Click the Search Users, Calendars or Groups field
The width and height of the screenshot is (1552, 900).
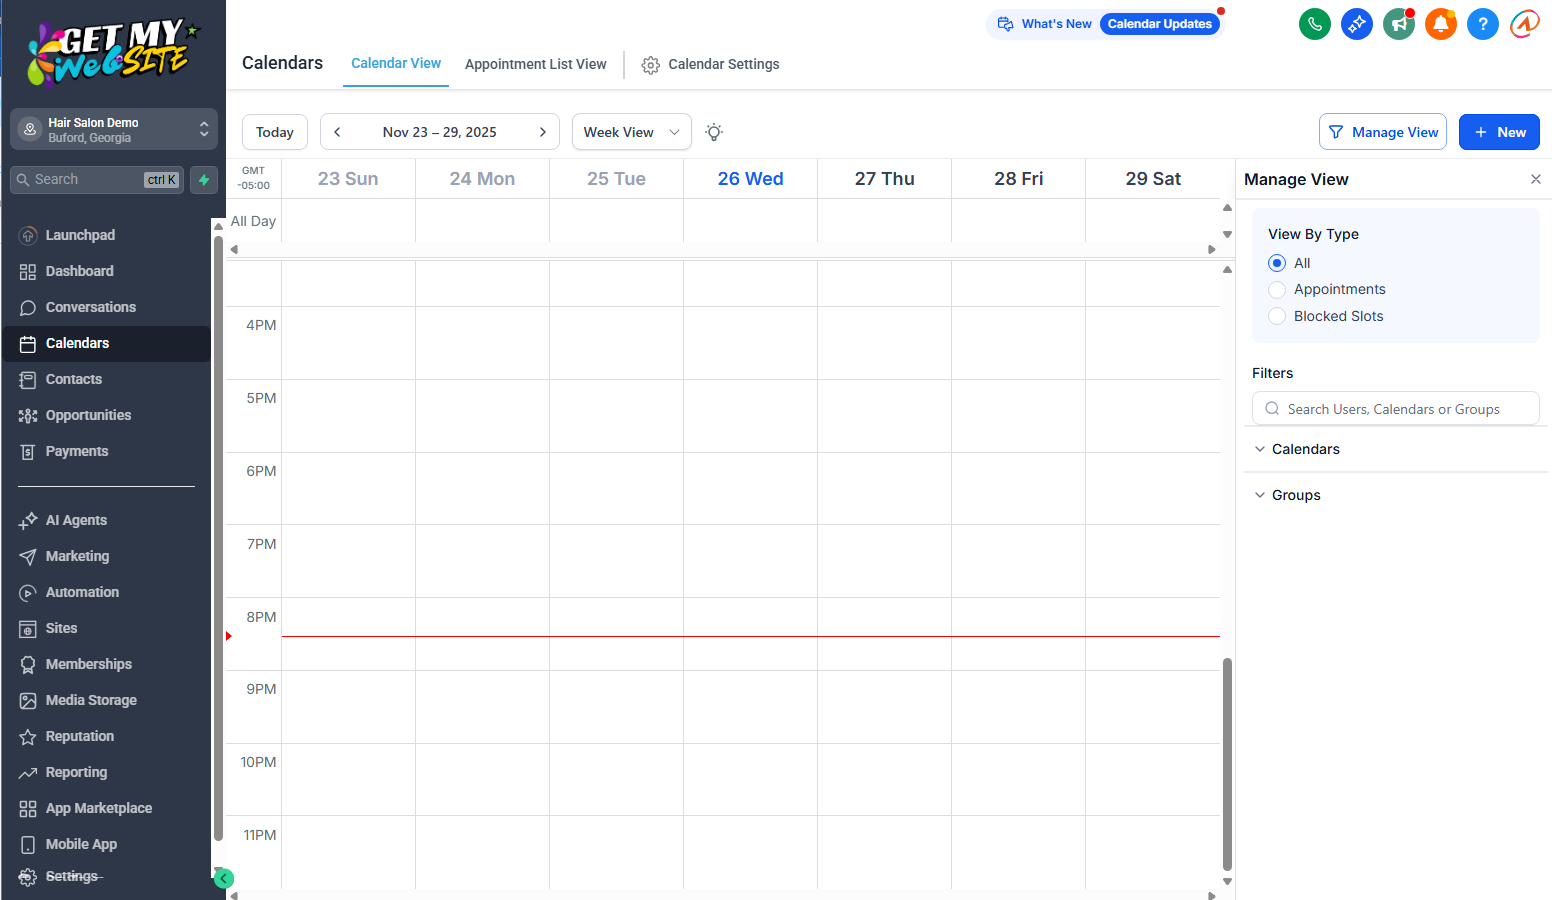[1395, 409]
